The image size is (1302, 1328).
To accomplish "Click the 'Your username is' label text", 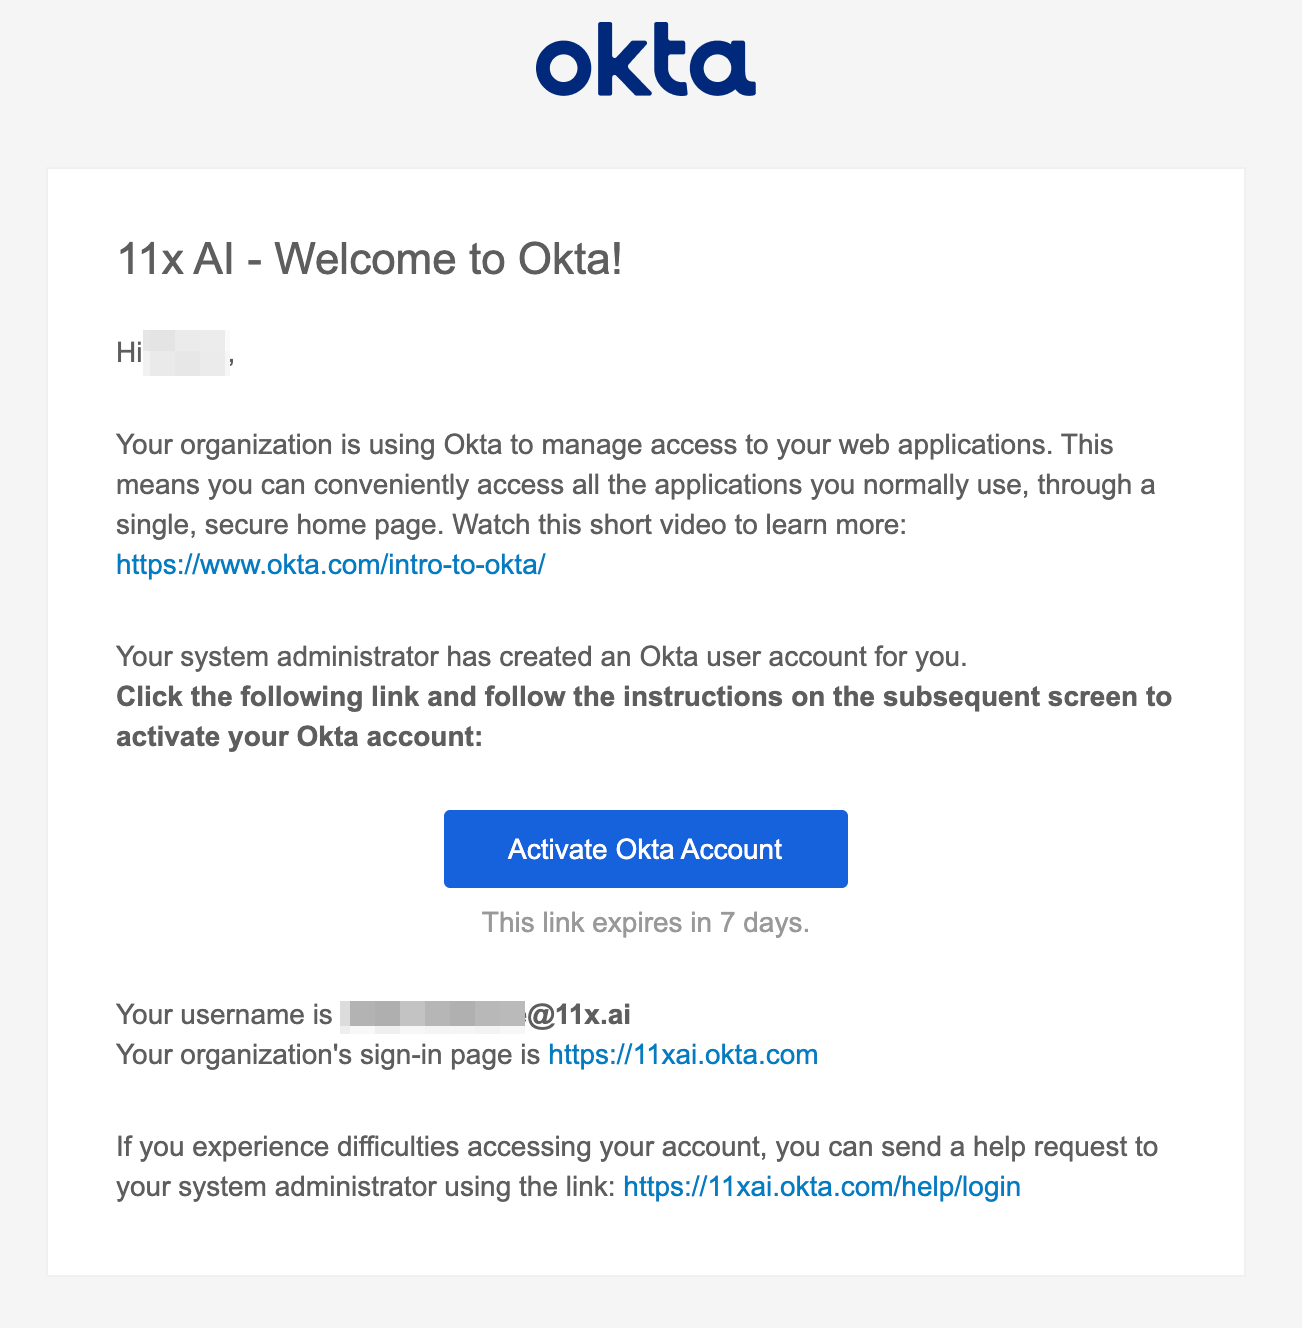I will pos(224,1015).
